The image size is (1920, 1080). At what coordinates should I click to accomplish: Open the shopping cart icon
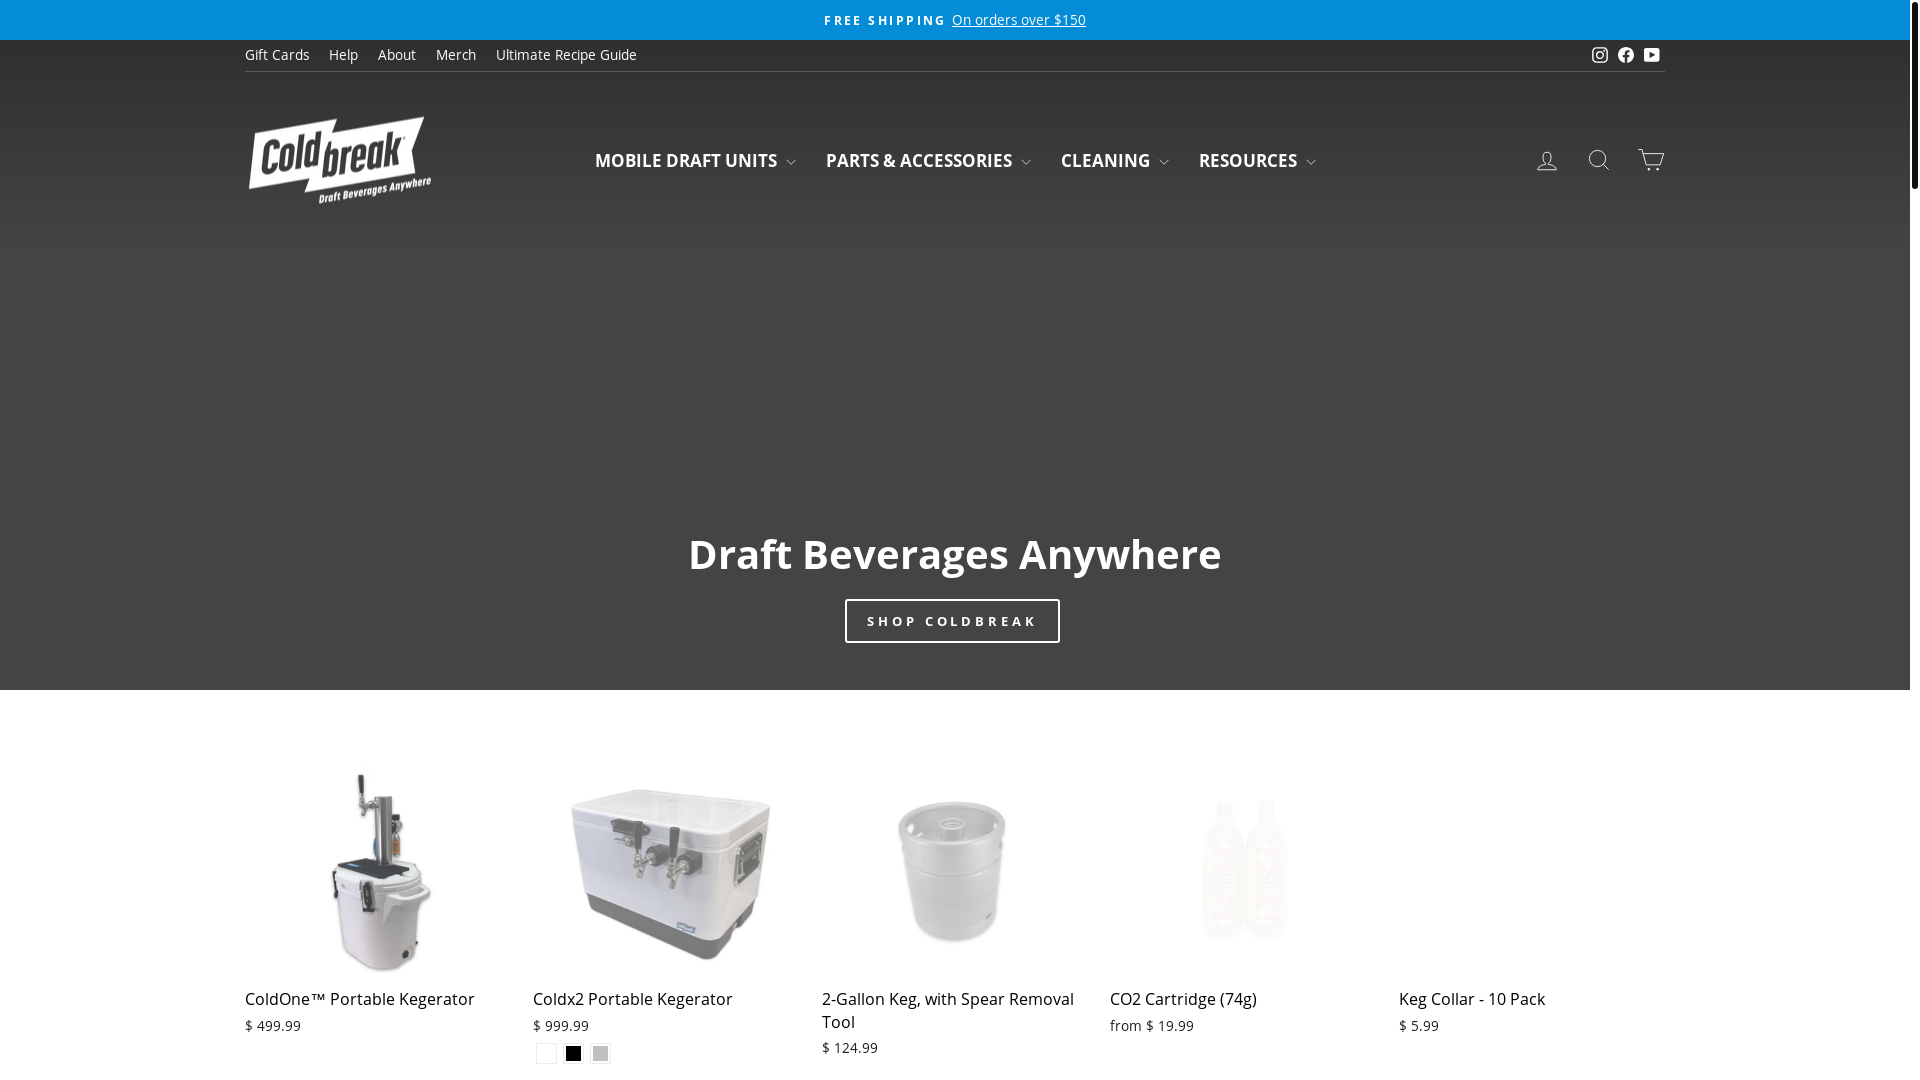1650,160
